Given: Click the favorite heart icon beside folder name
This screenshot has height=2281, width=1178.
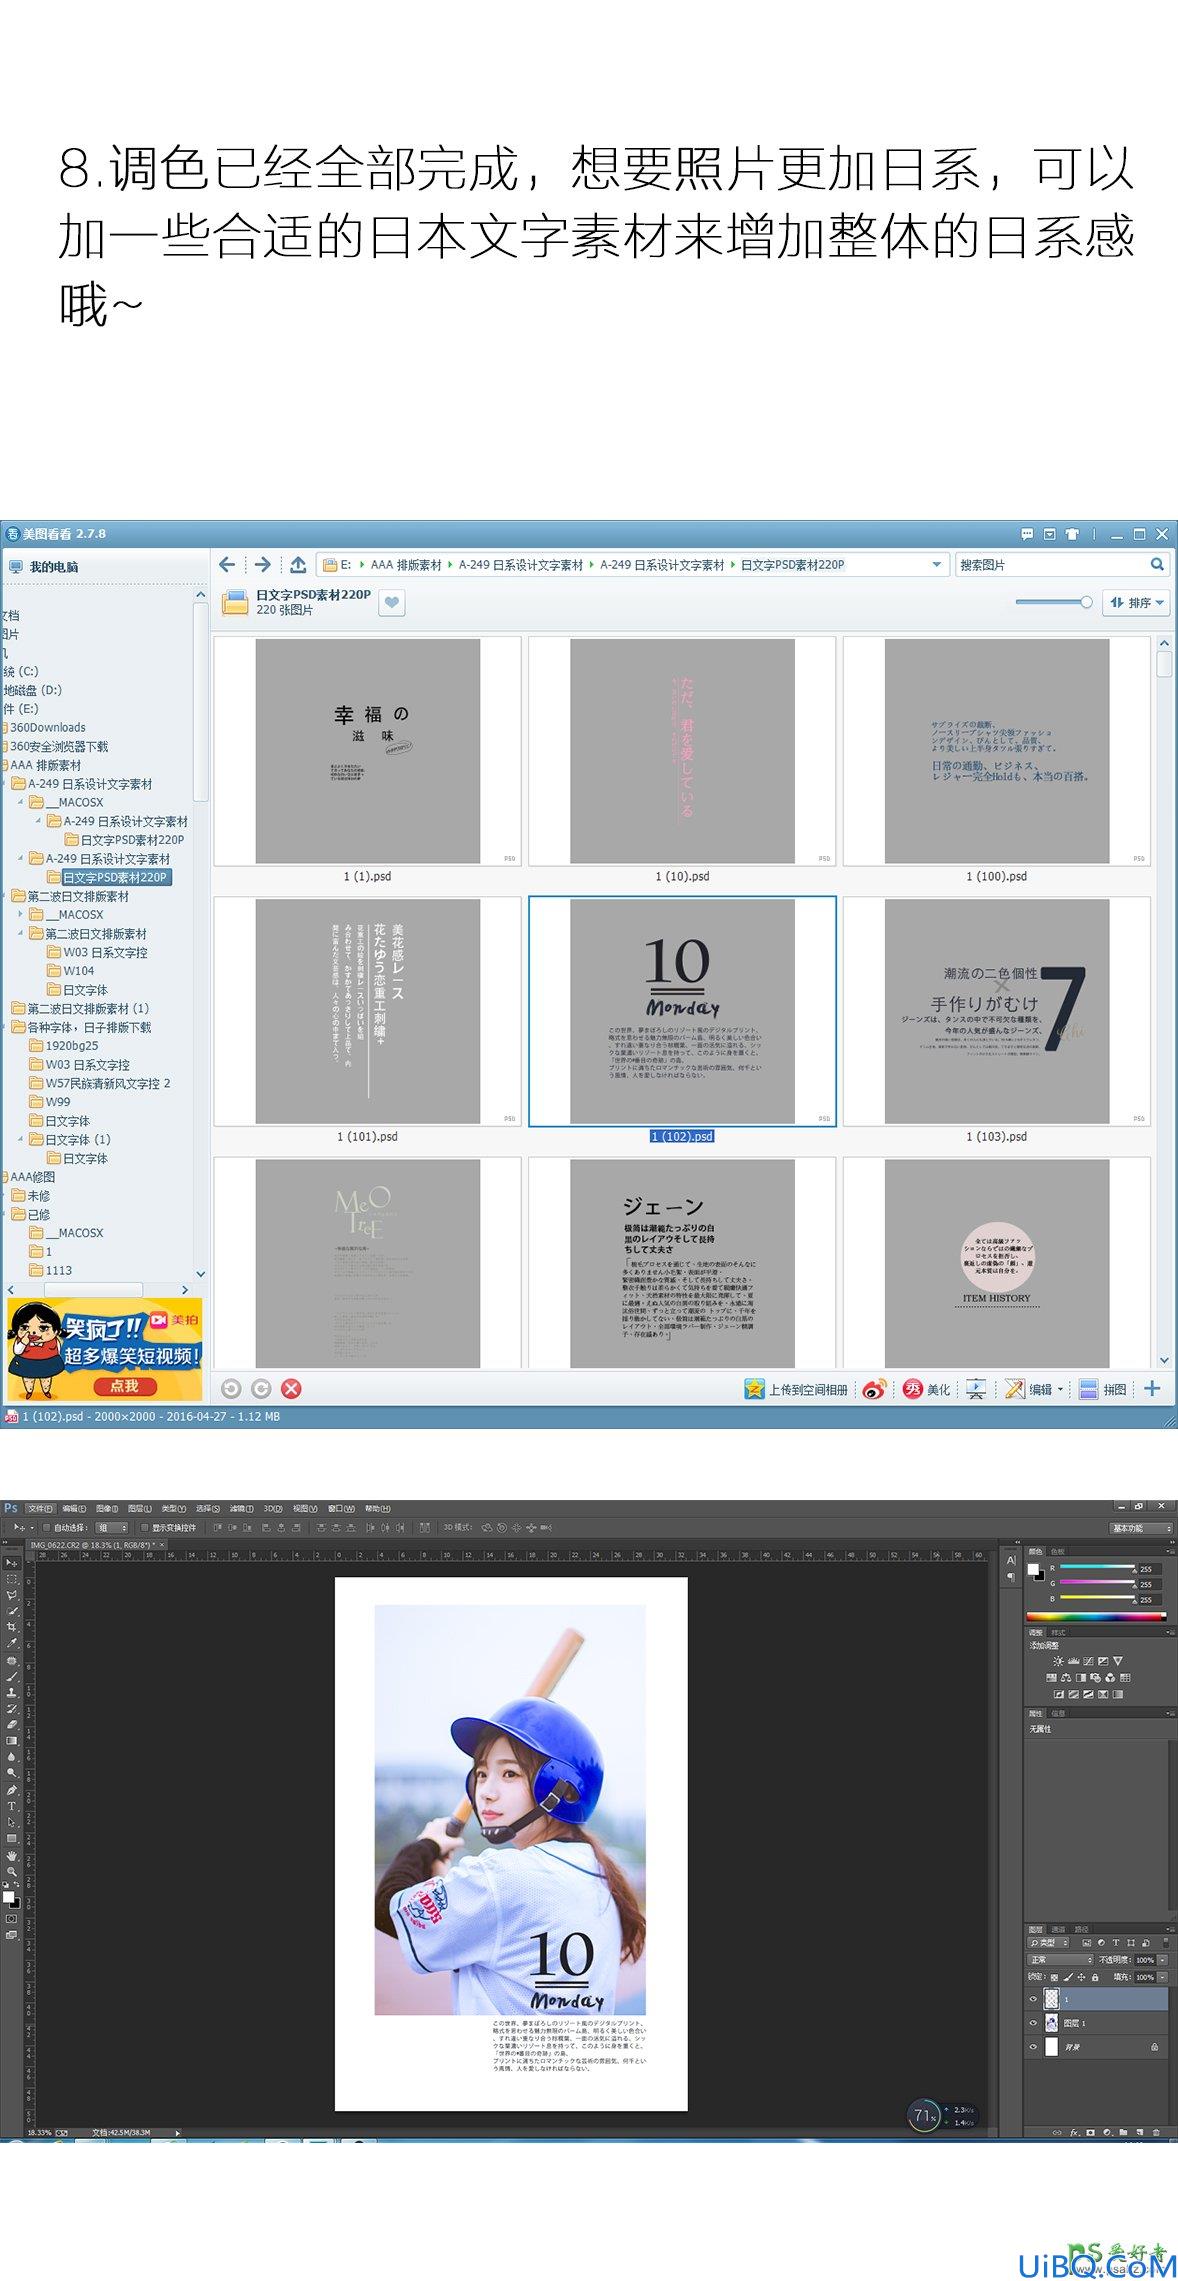Looking at the screenshot, I should 392,603.
